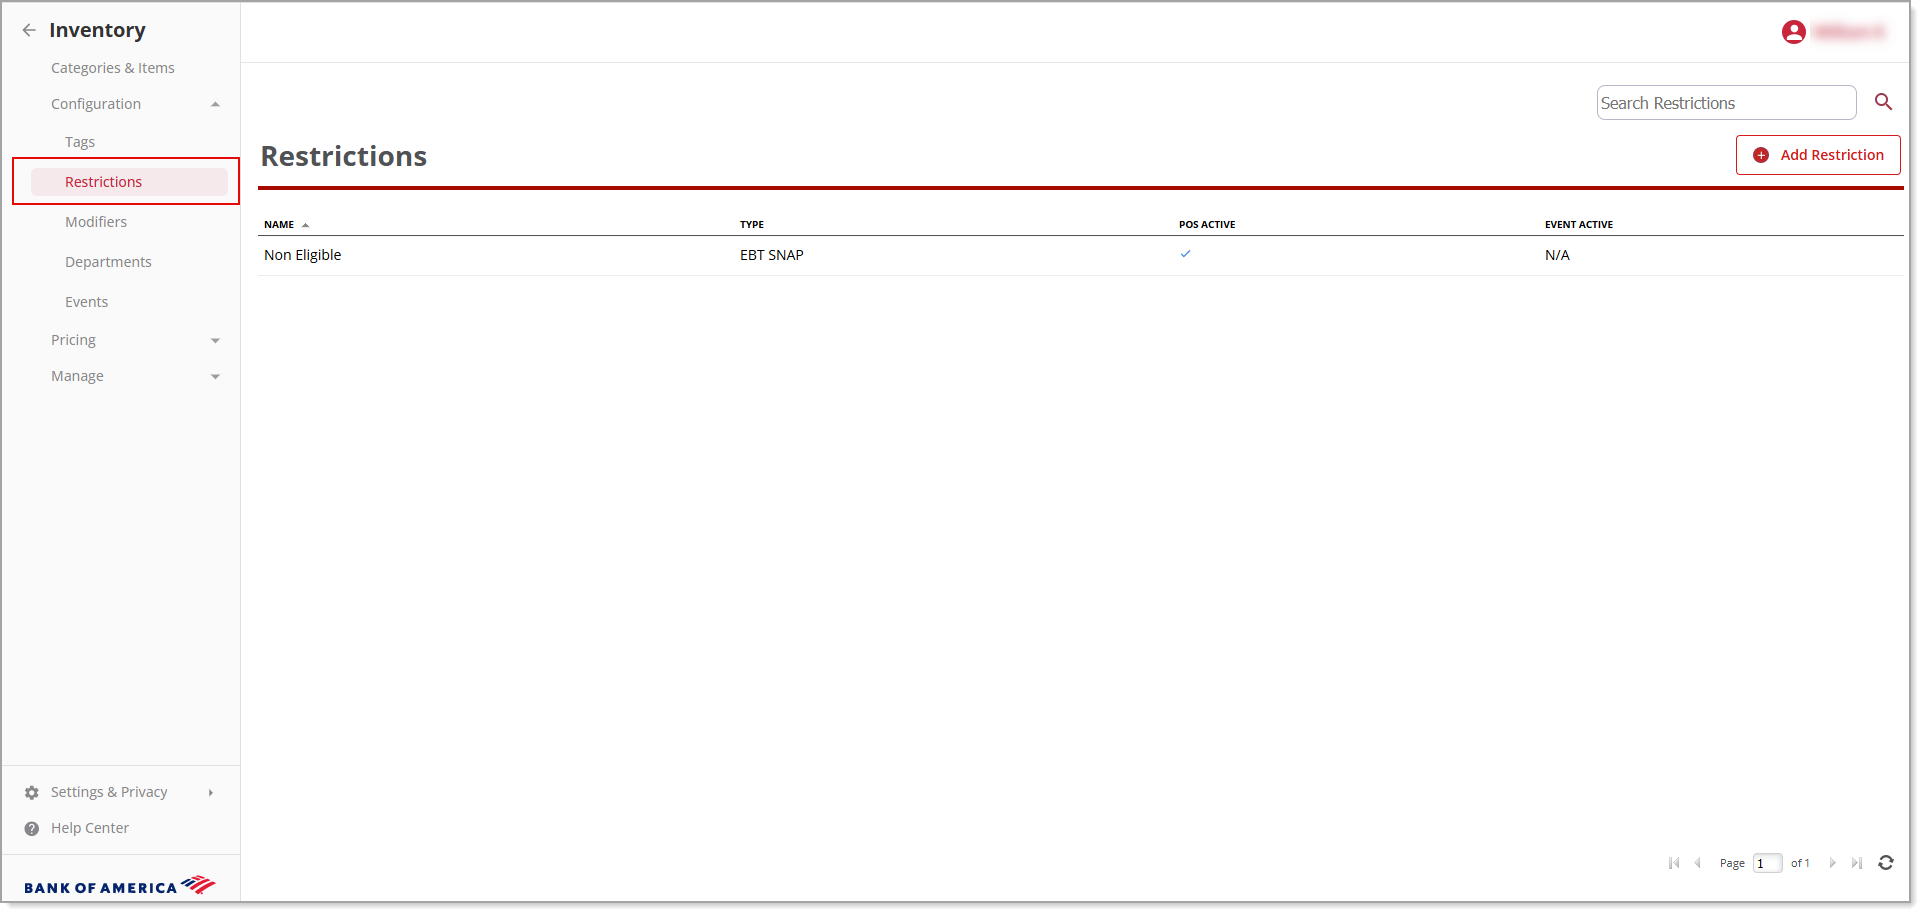Select the first page navigation icon
This screenshot has height=915, width=1923.
(x=1674, y=863)
